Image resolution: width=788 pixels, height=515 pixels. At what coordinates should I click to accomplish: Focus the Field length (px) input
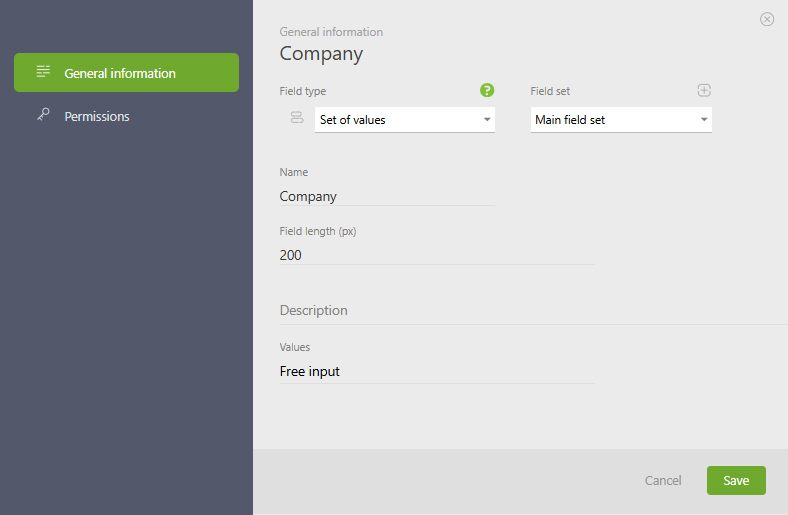pyautogui.click(x=437, y=255)
